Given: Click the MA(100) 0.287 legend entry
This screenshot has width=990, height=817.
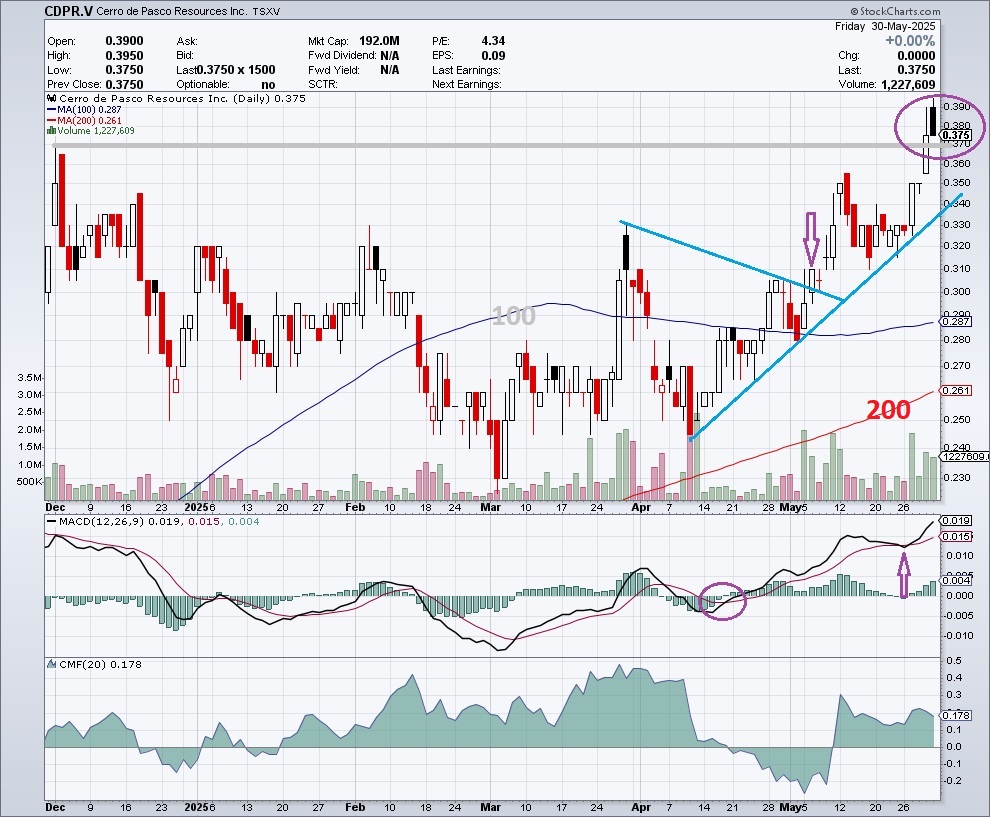Looking at the screenshot, I should pos(89,109).
